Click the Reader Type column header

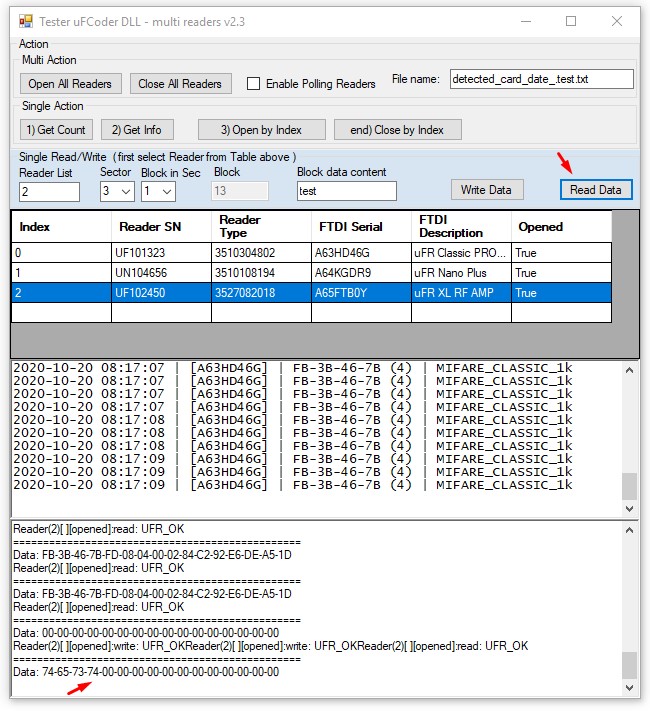(261, 227)
